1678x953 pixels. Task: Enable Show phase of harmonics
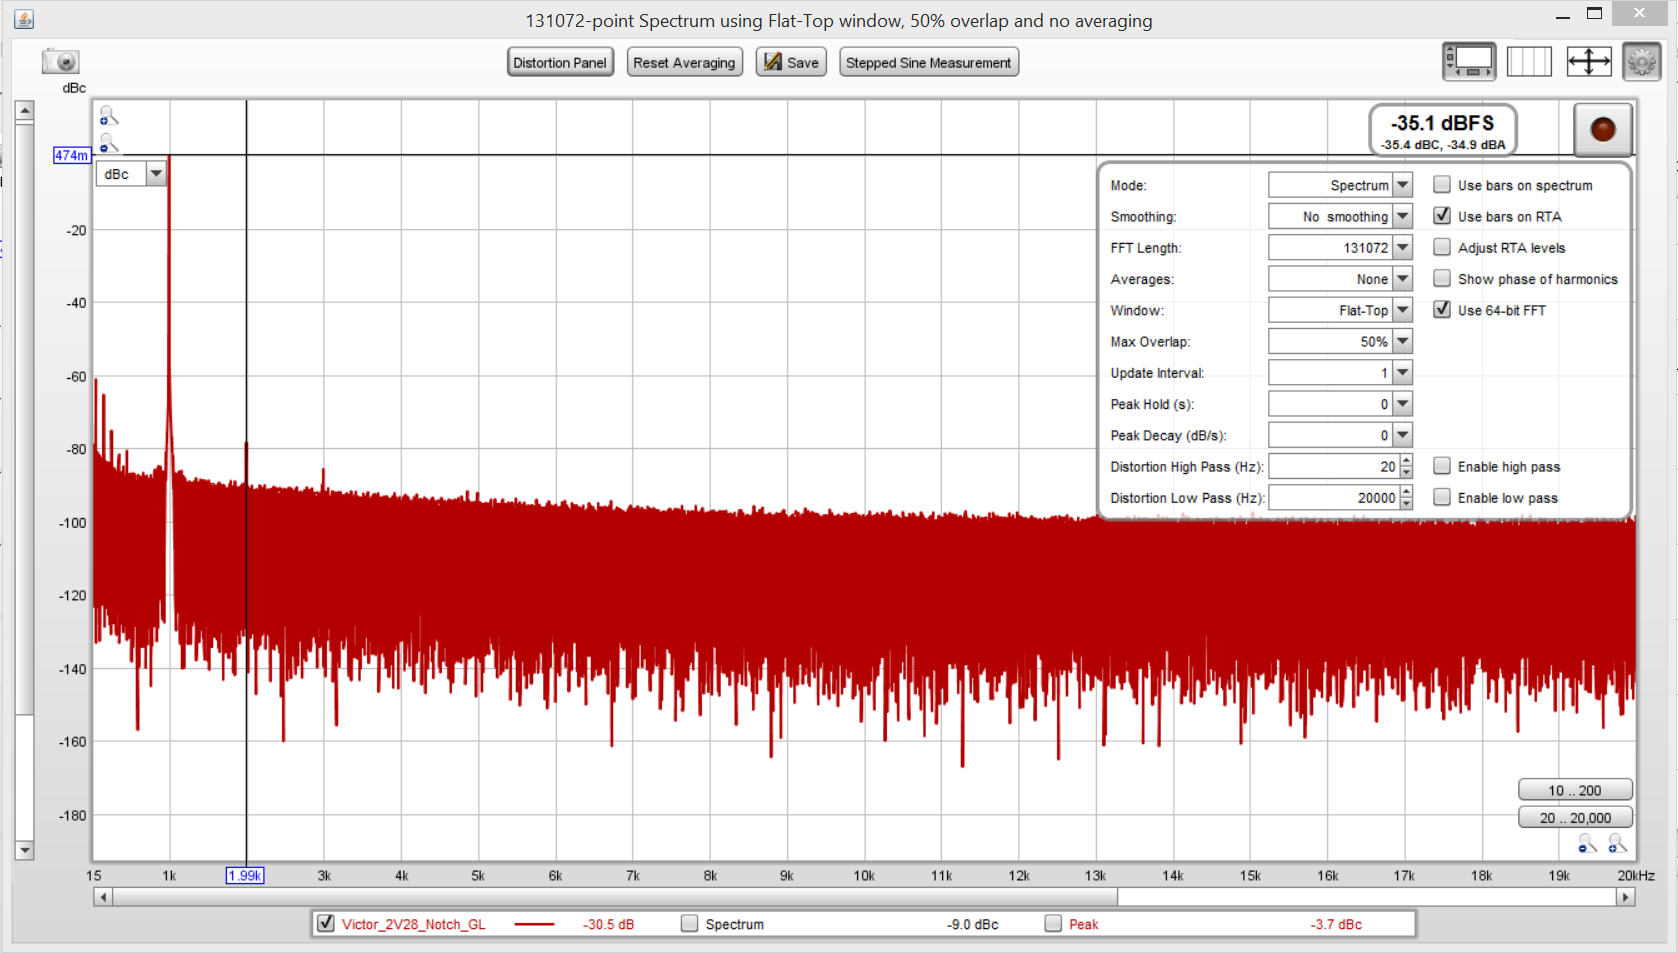click(x=1442, y=278)
